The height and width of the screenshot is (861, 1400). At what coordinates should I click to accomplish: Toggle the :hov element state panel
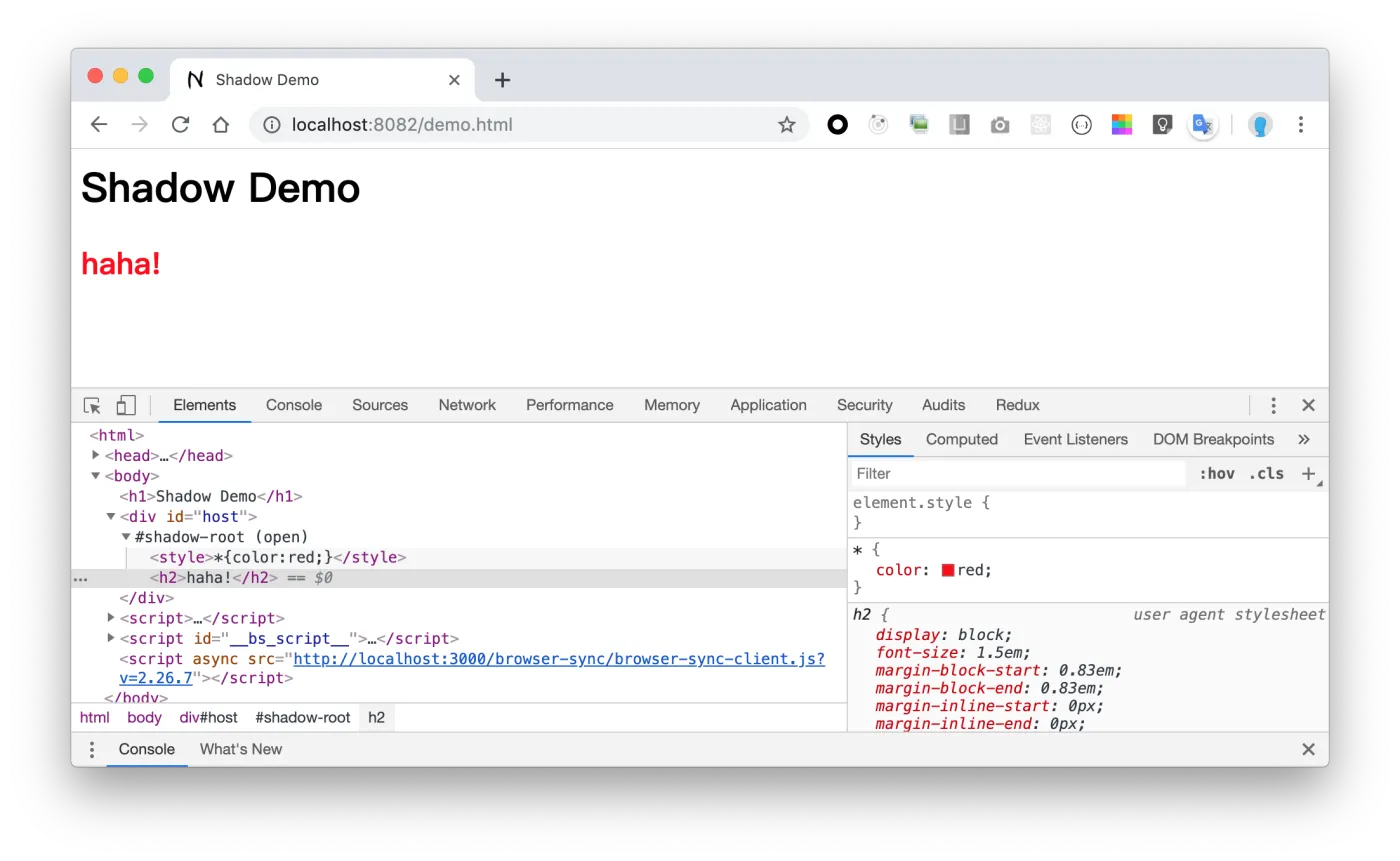pos(1217,474)
